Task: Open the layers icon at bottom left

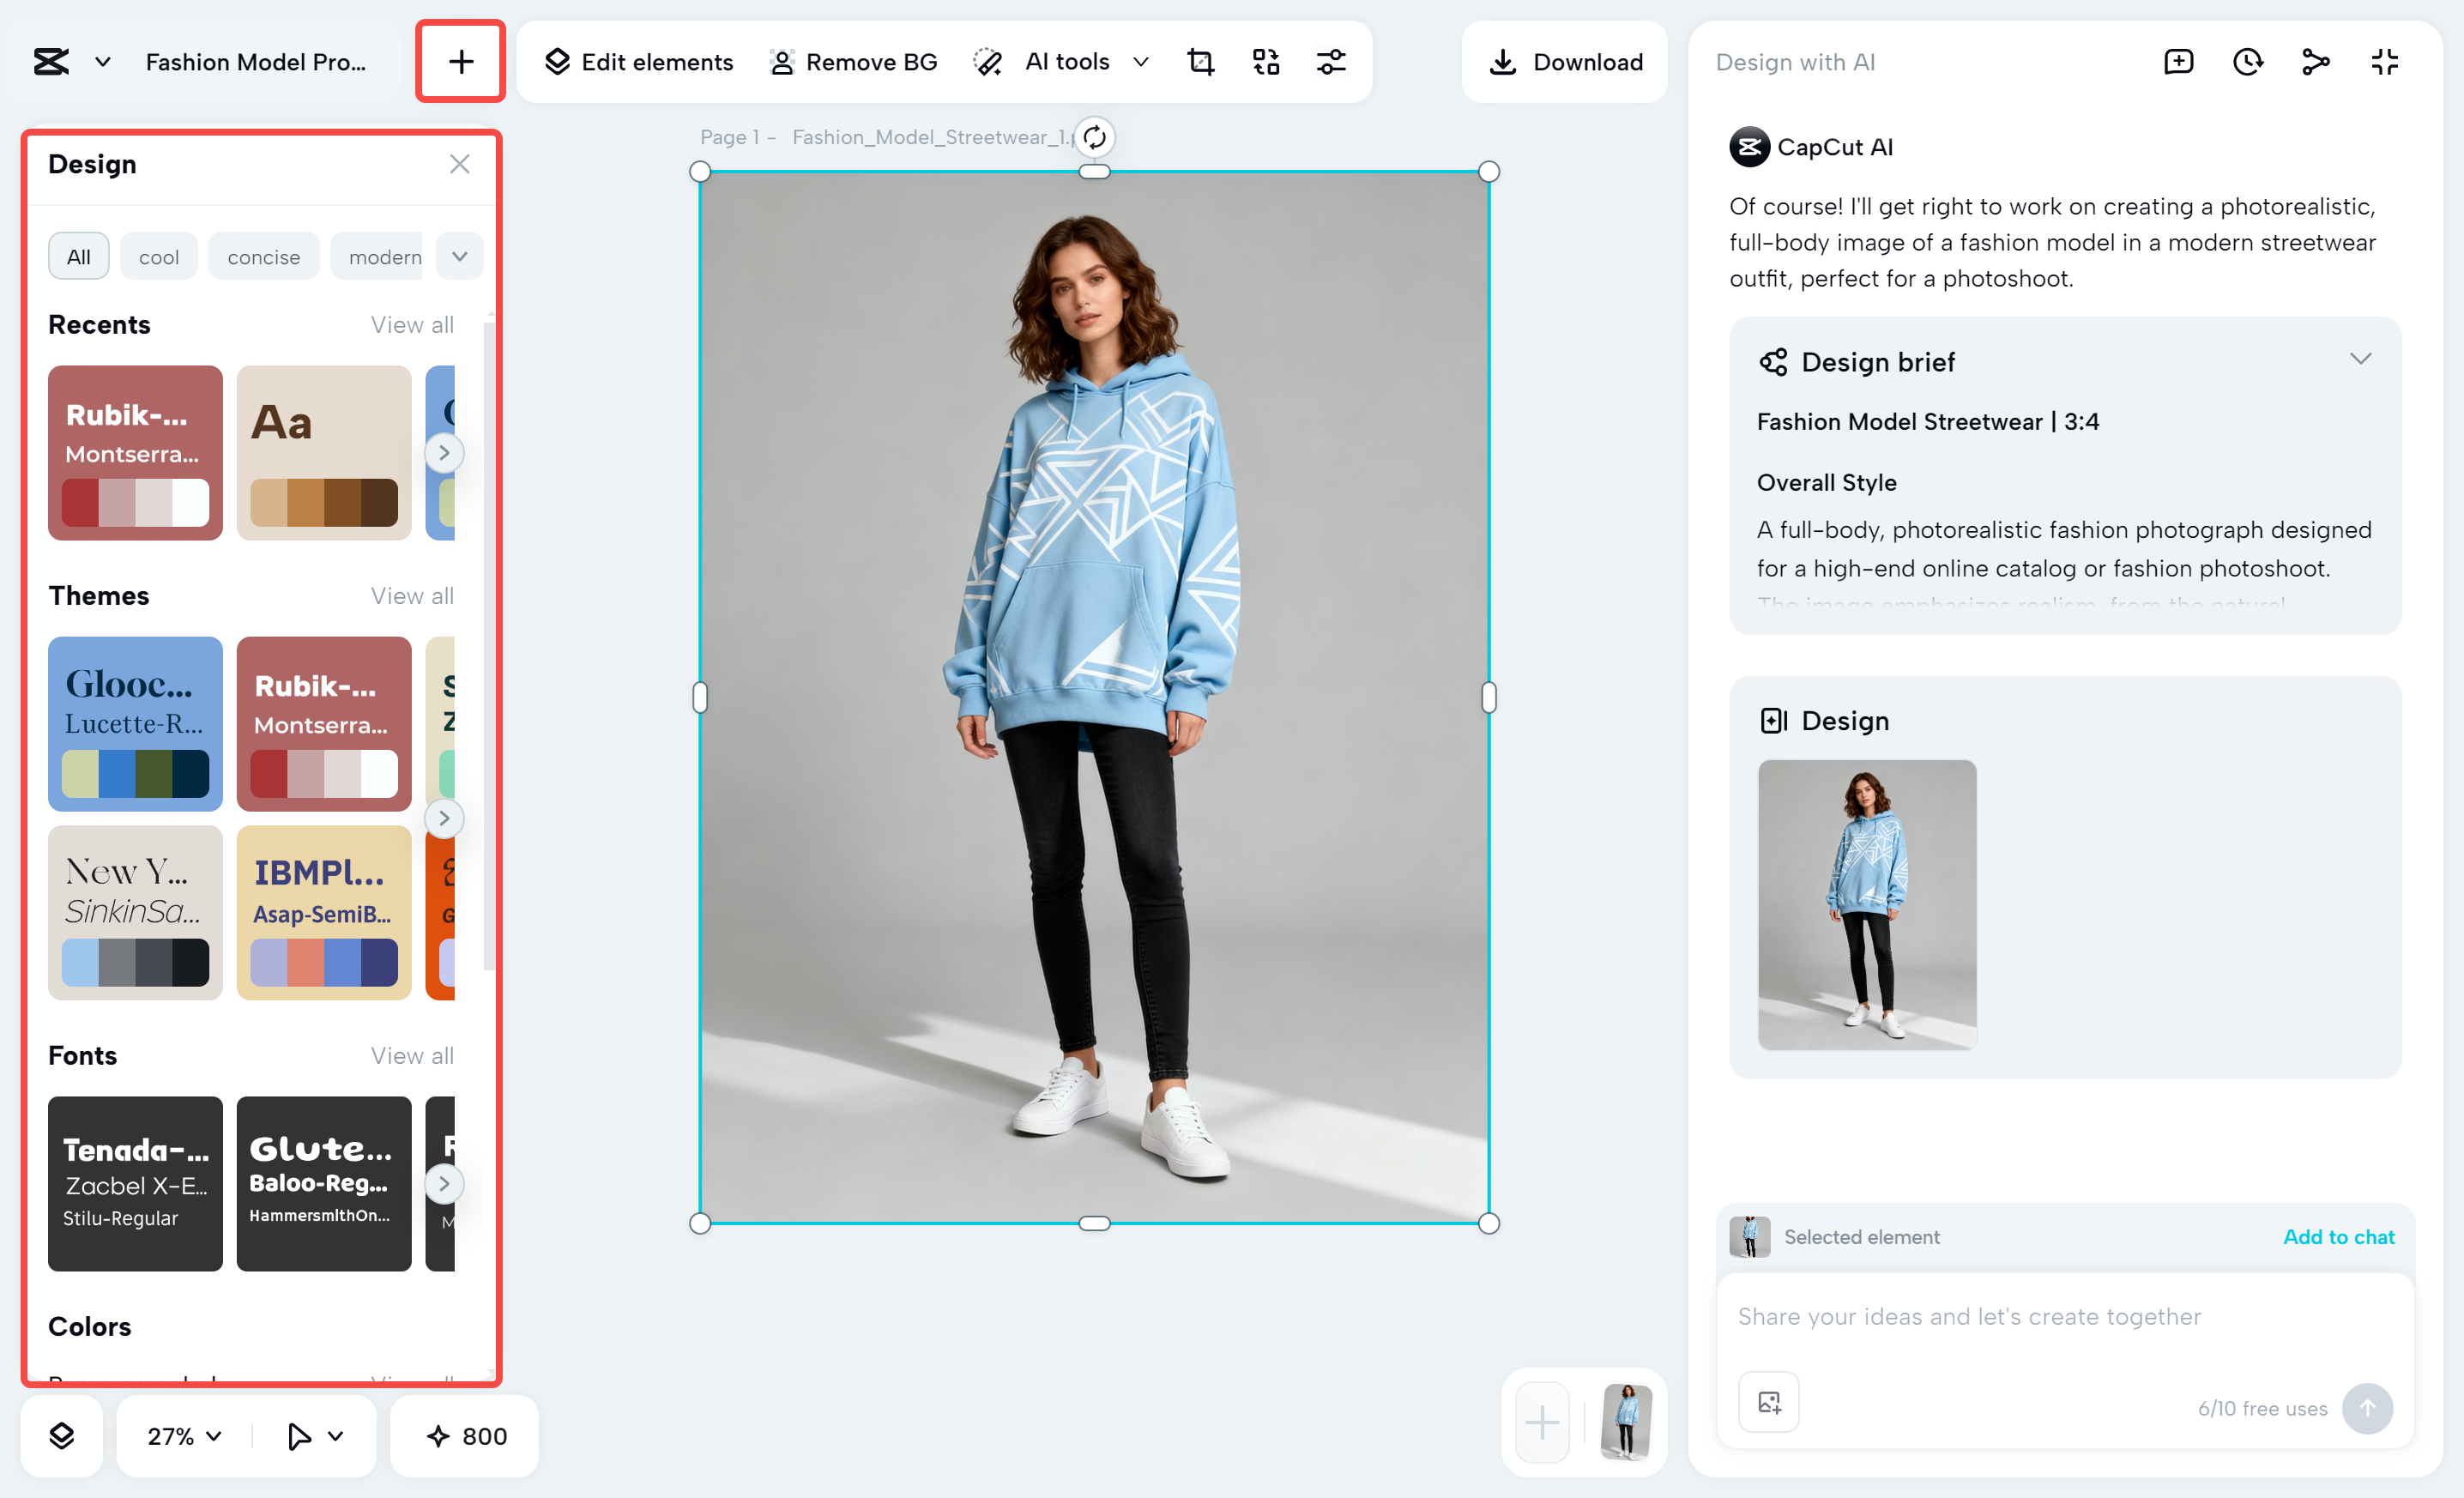Action: [x=61, y=1436]
